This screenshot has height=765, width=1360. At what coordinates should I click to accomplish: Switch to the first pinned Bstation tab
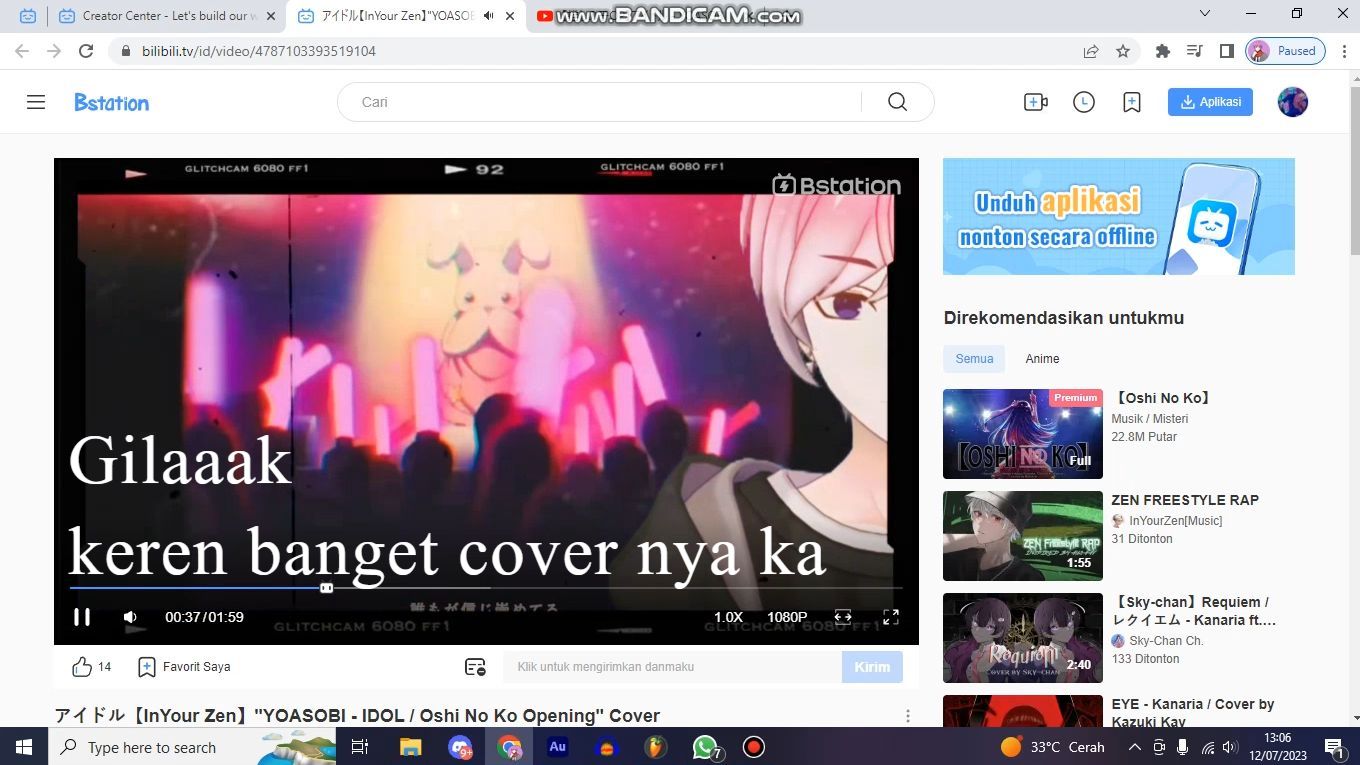pyautogui.click(x=28, y=16)
